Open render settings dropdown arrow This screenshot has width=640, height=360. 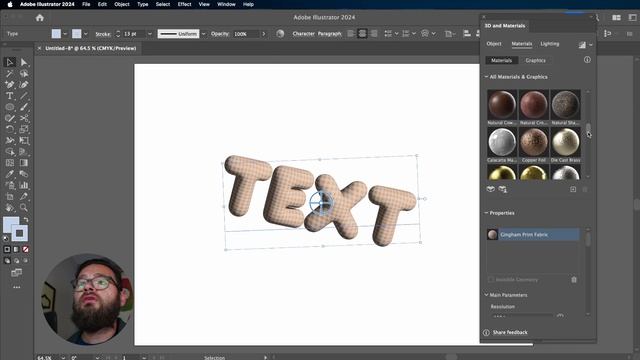[x=591, y=45]
